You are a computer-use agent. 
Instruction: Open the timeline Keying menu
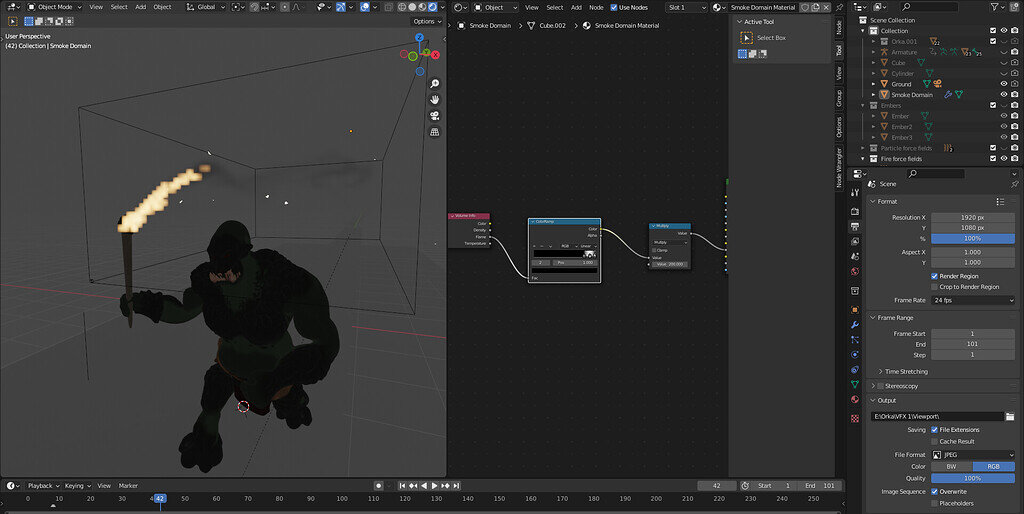pyautogui.click(x=78, y=486)
